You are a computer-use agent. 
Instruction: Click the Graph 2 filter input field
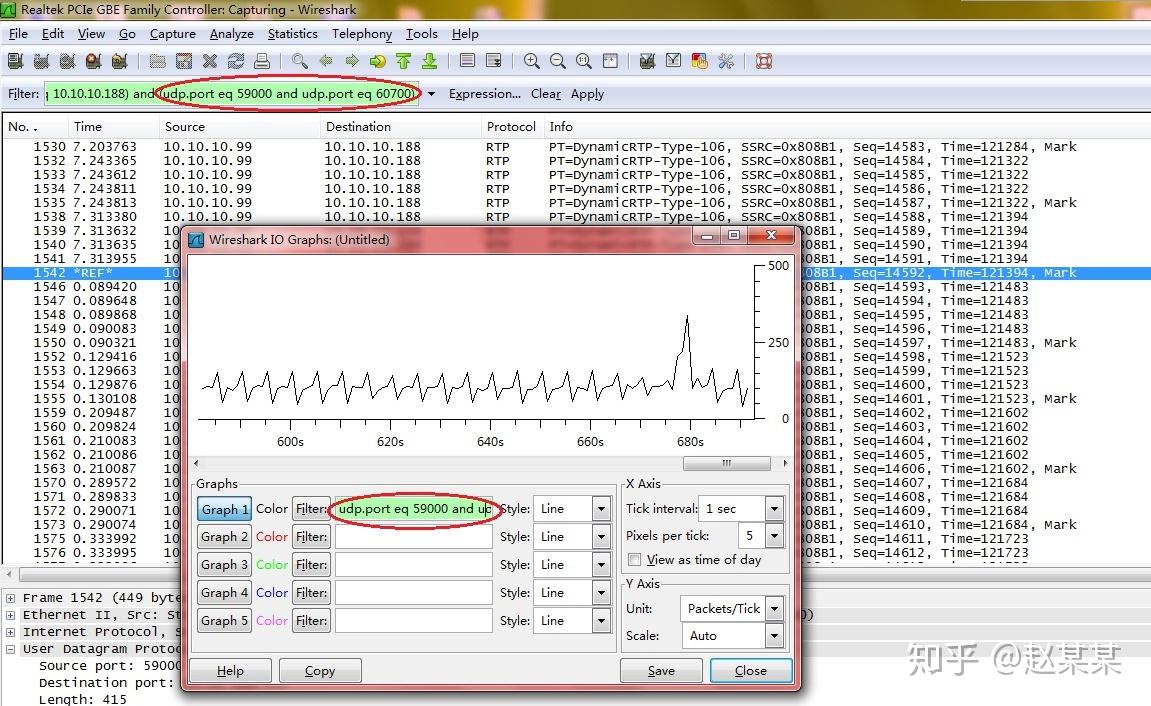point(413,537)
